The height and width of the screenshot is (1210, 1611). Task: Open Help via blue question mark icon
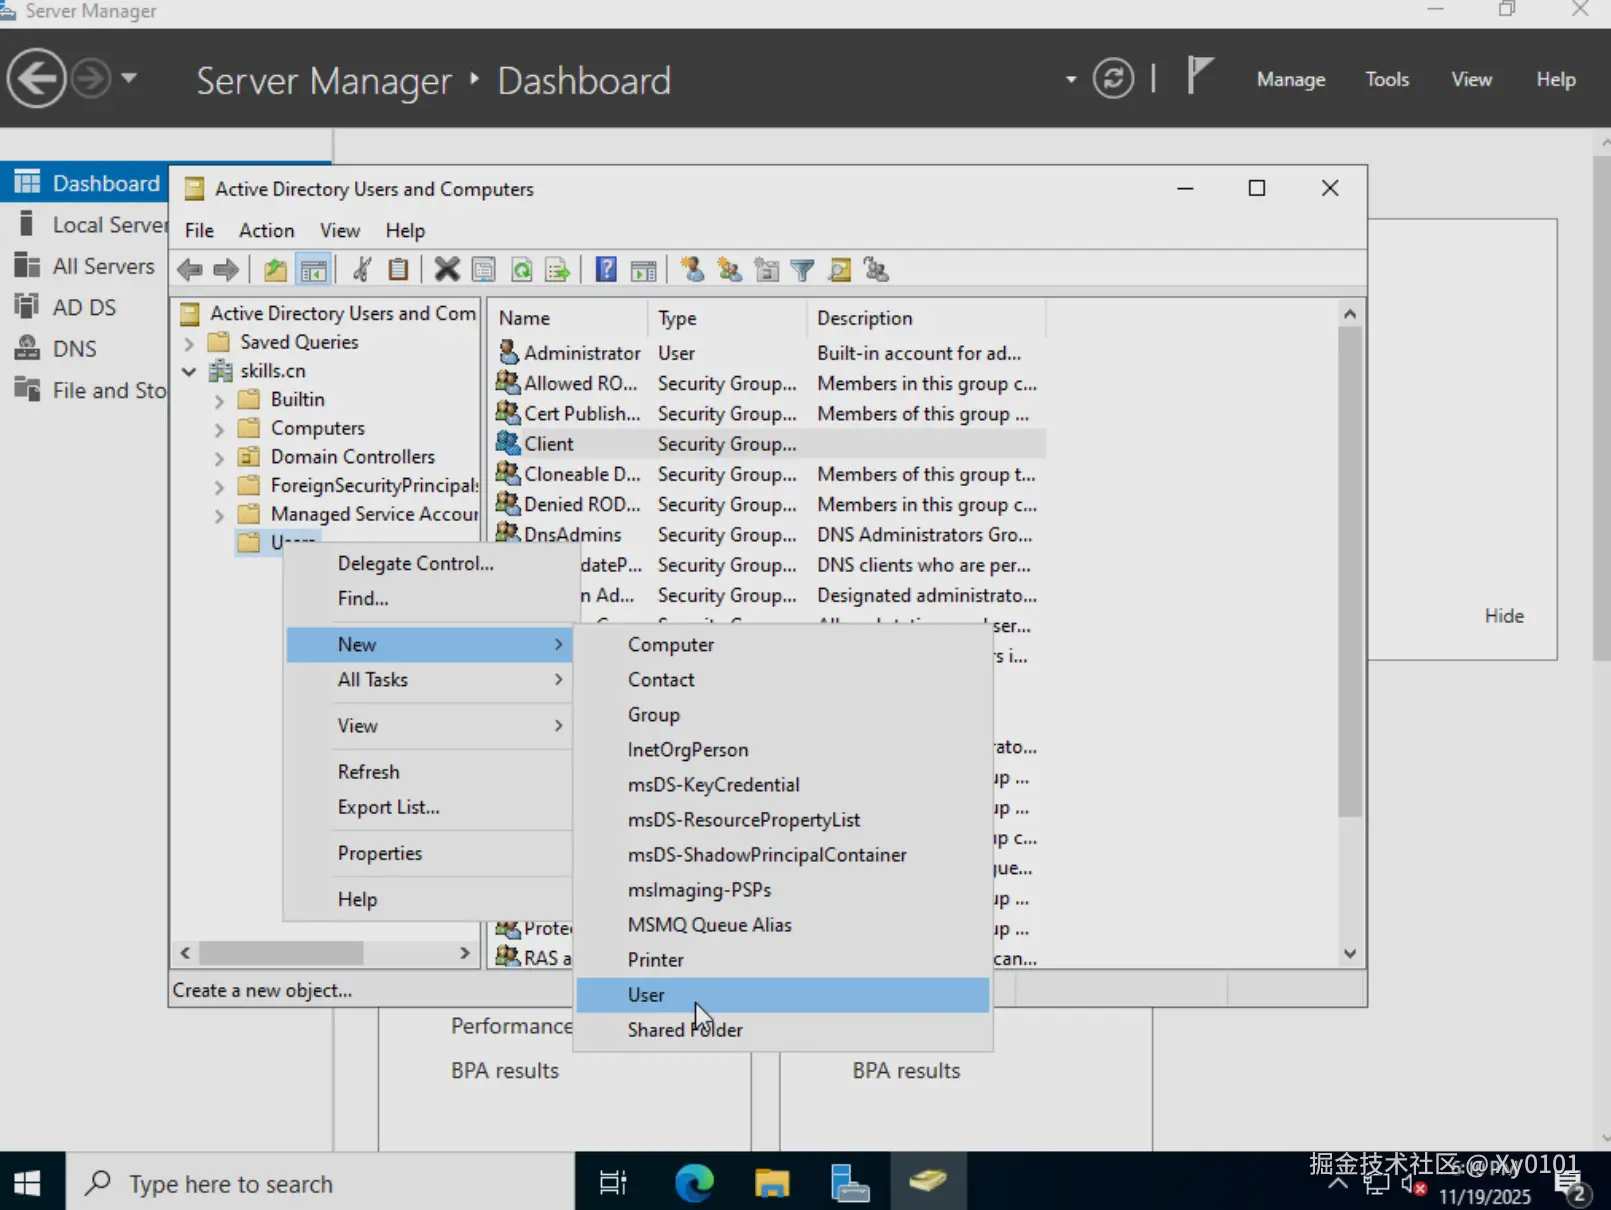tap(606, 270)
